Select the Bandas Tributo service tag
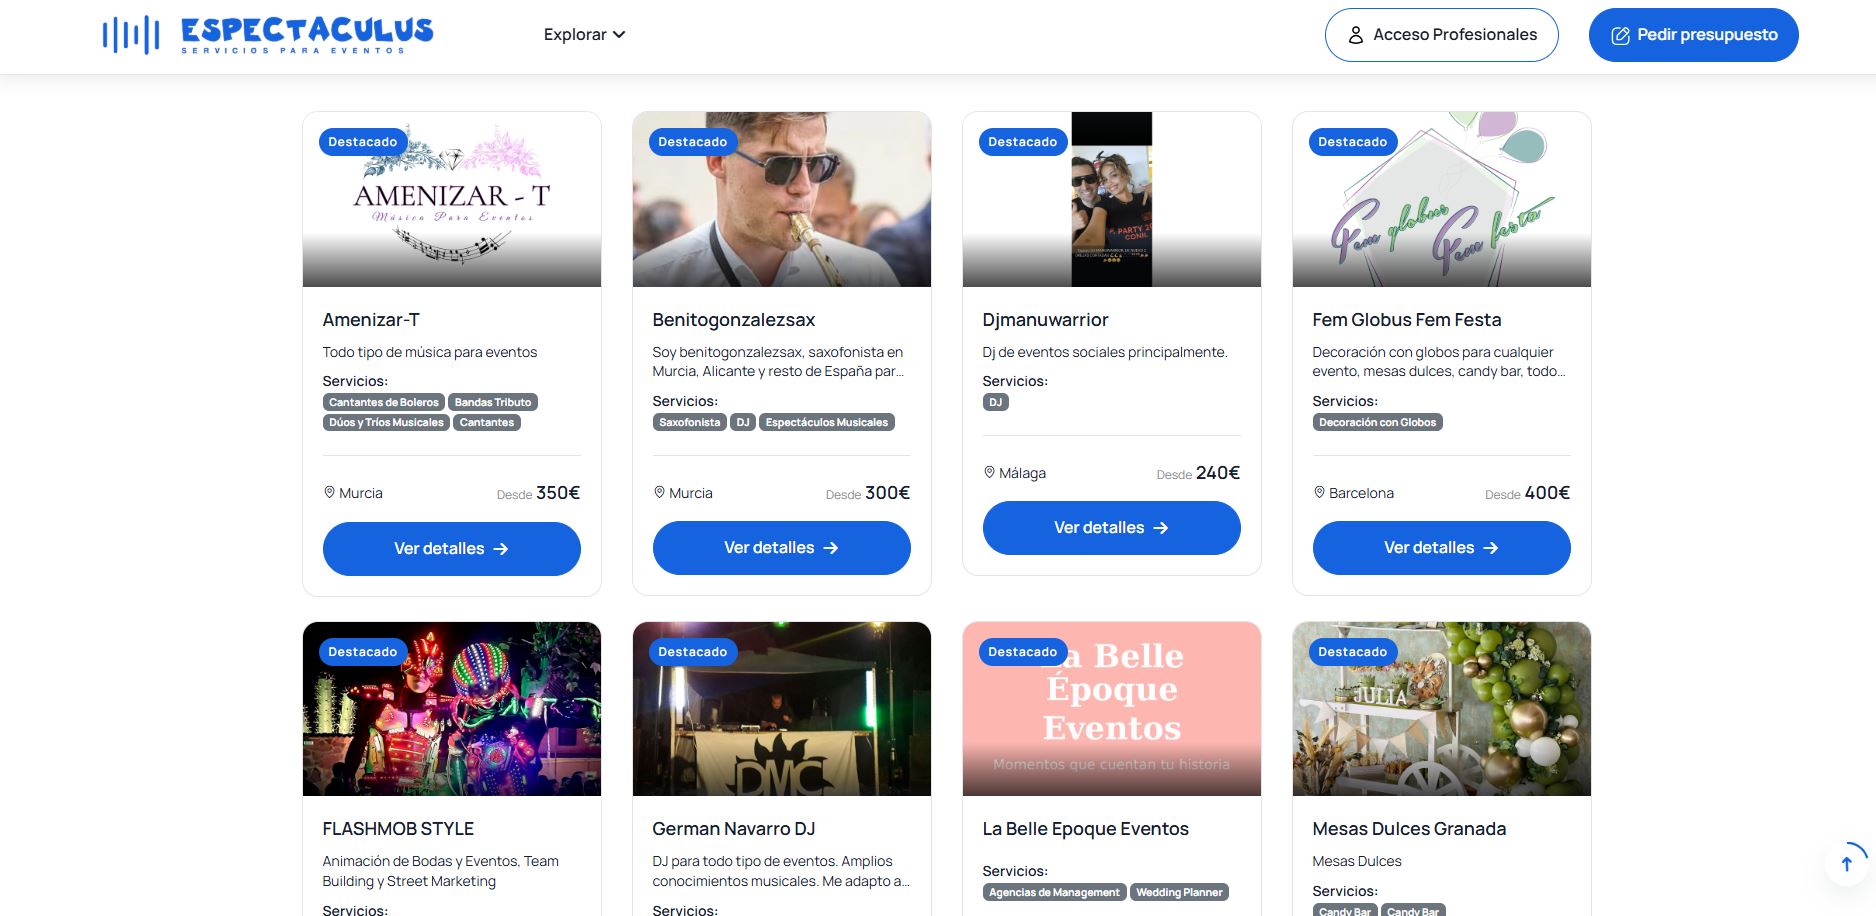The image size is (1876, 916). [x=492, y=402]
